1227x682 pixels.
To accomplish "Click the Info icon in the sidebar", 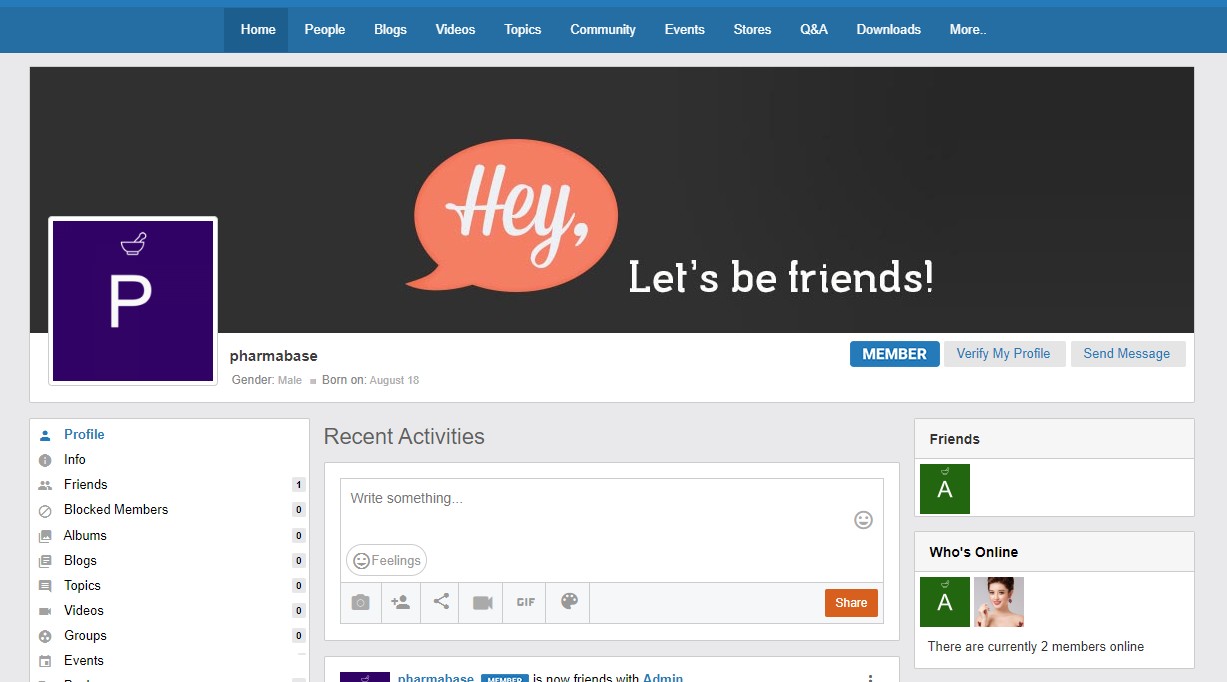I will (45, 459).
